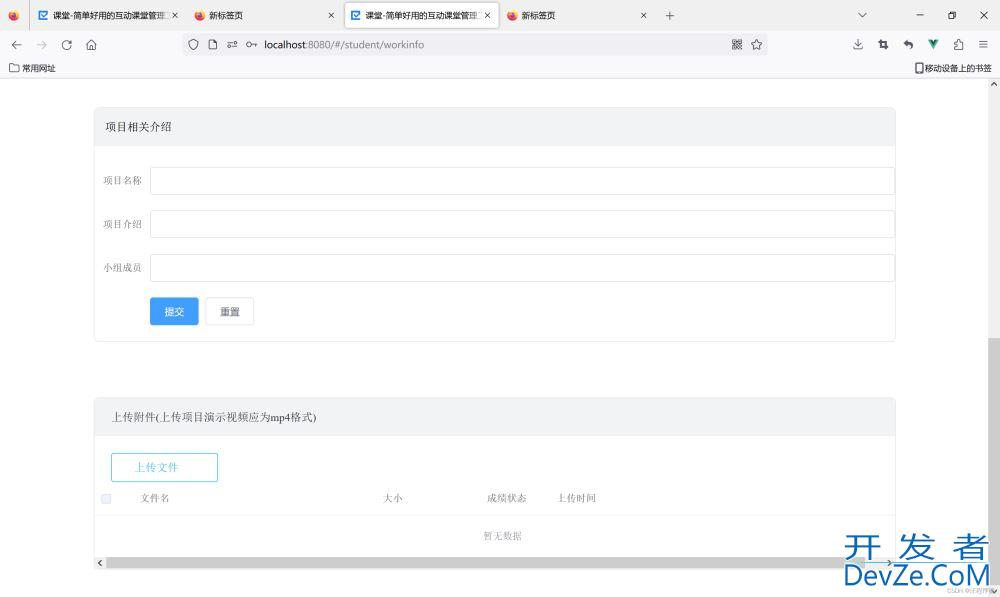Click the page info document icon in address bar
The width and height of the screenshot is (1000, 597).
[212, 45]
